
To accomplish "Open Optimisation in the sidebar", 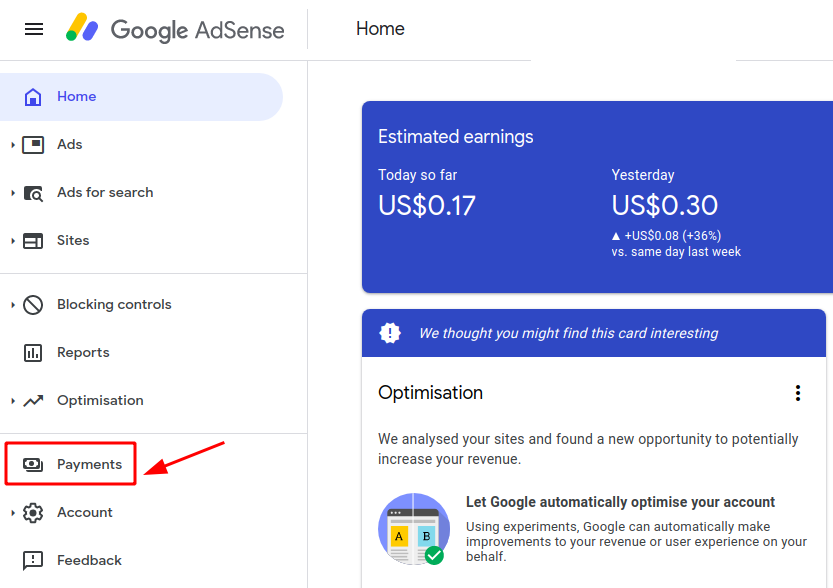I will pyautogui.click(x=100, y=400).
